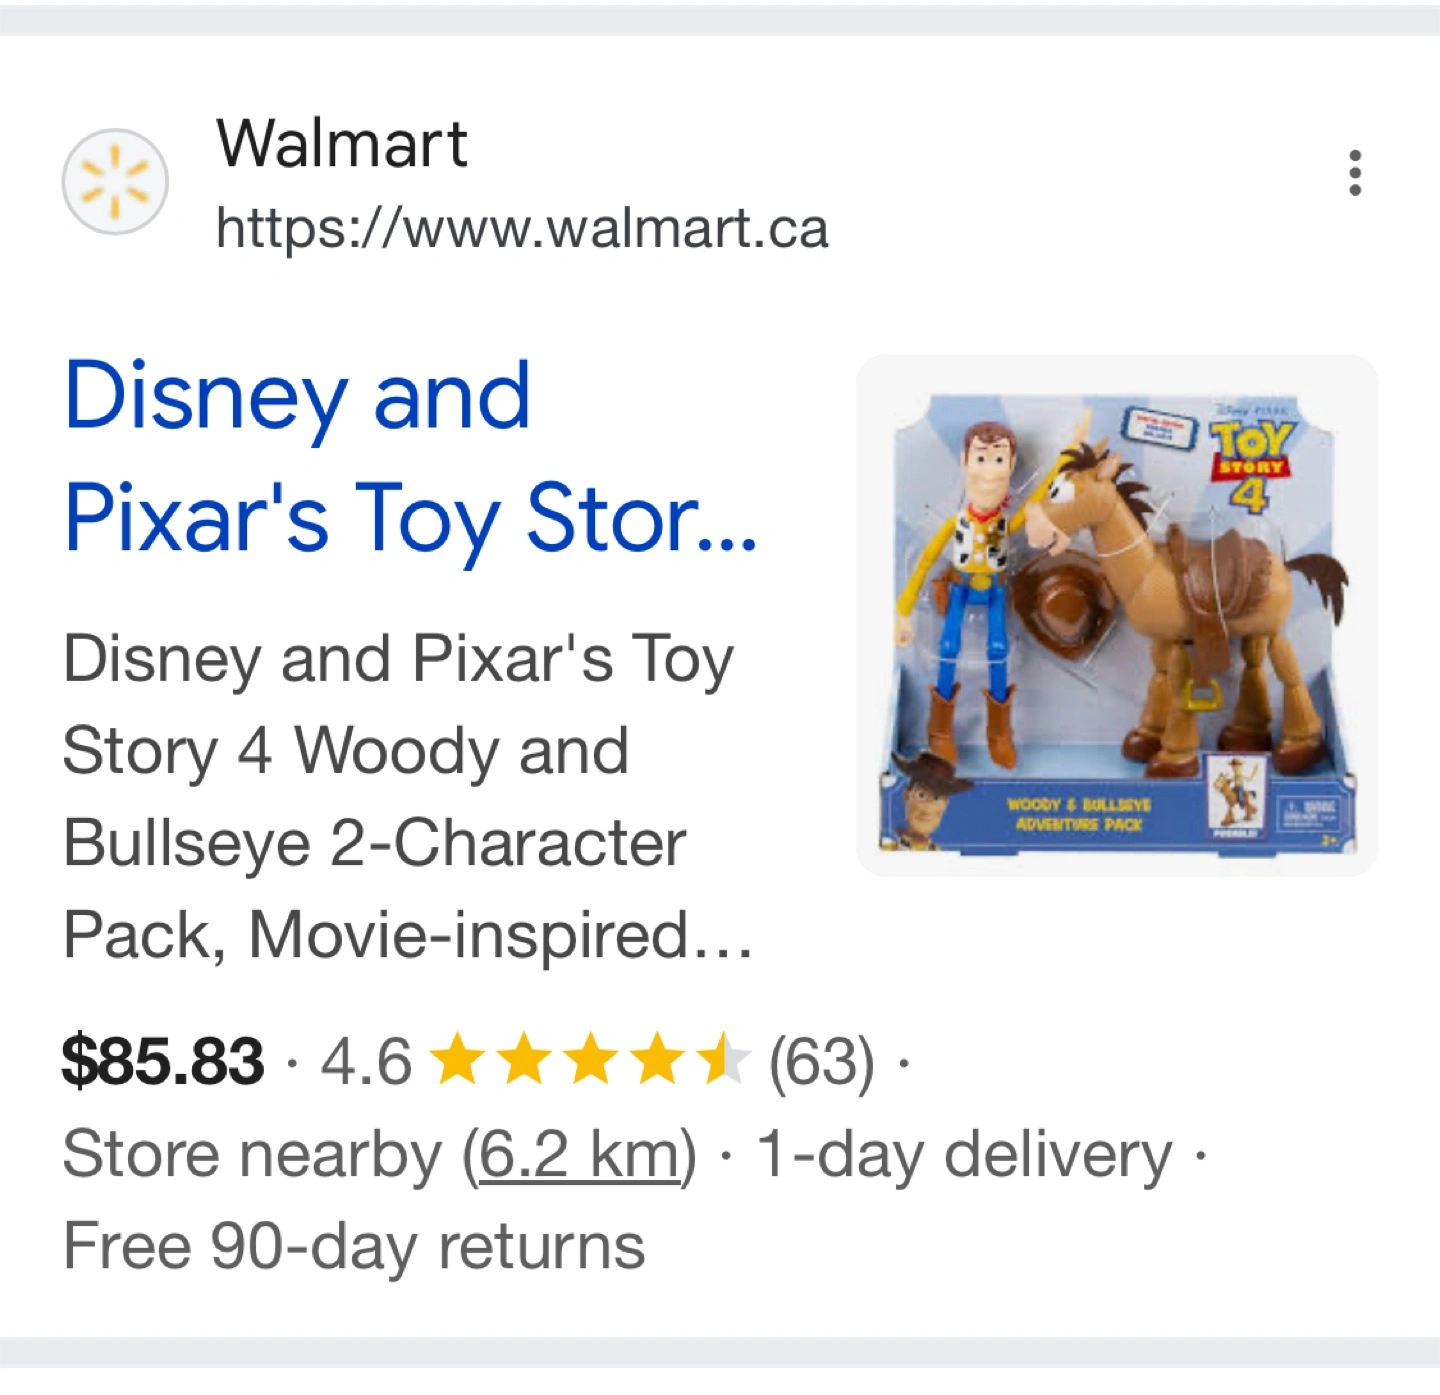This screenshot has width=1440, height=1395.
Task: Click the Free 90-day returns label
Action: 354,1246
